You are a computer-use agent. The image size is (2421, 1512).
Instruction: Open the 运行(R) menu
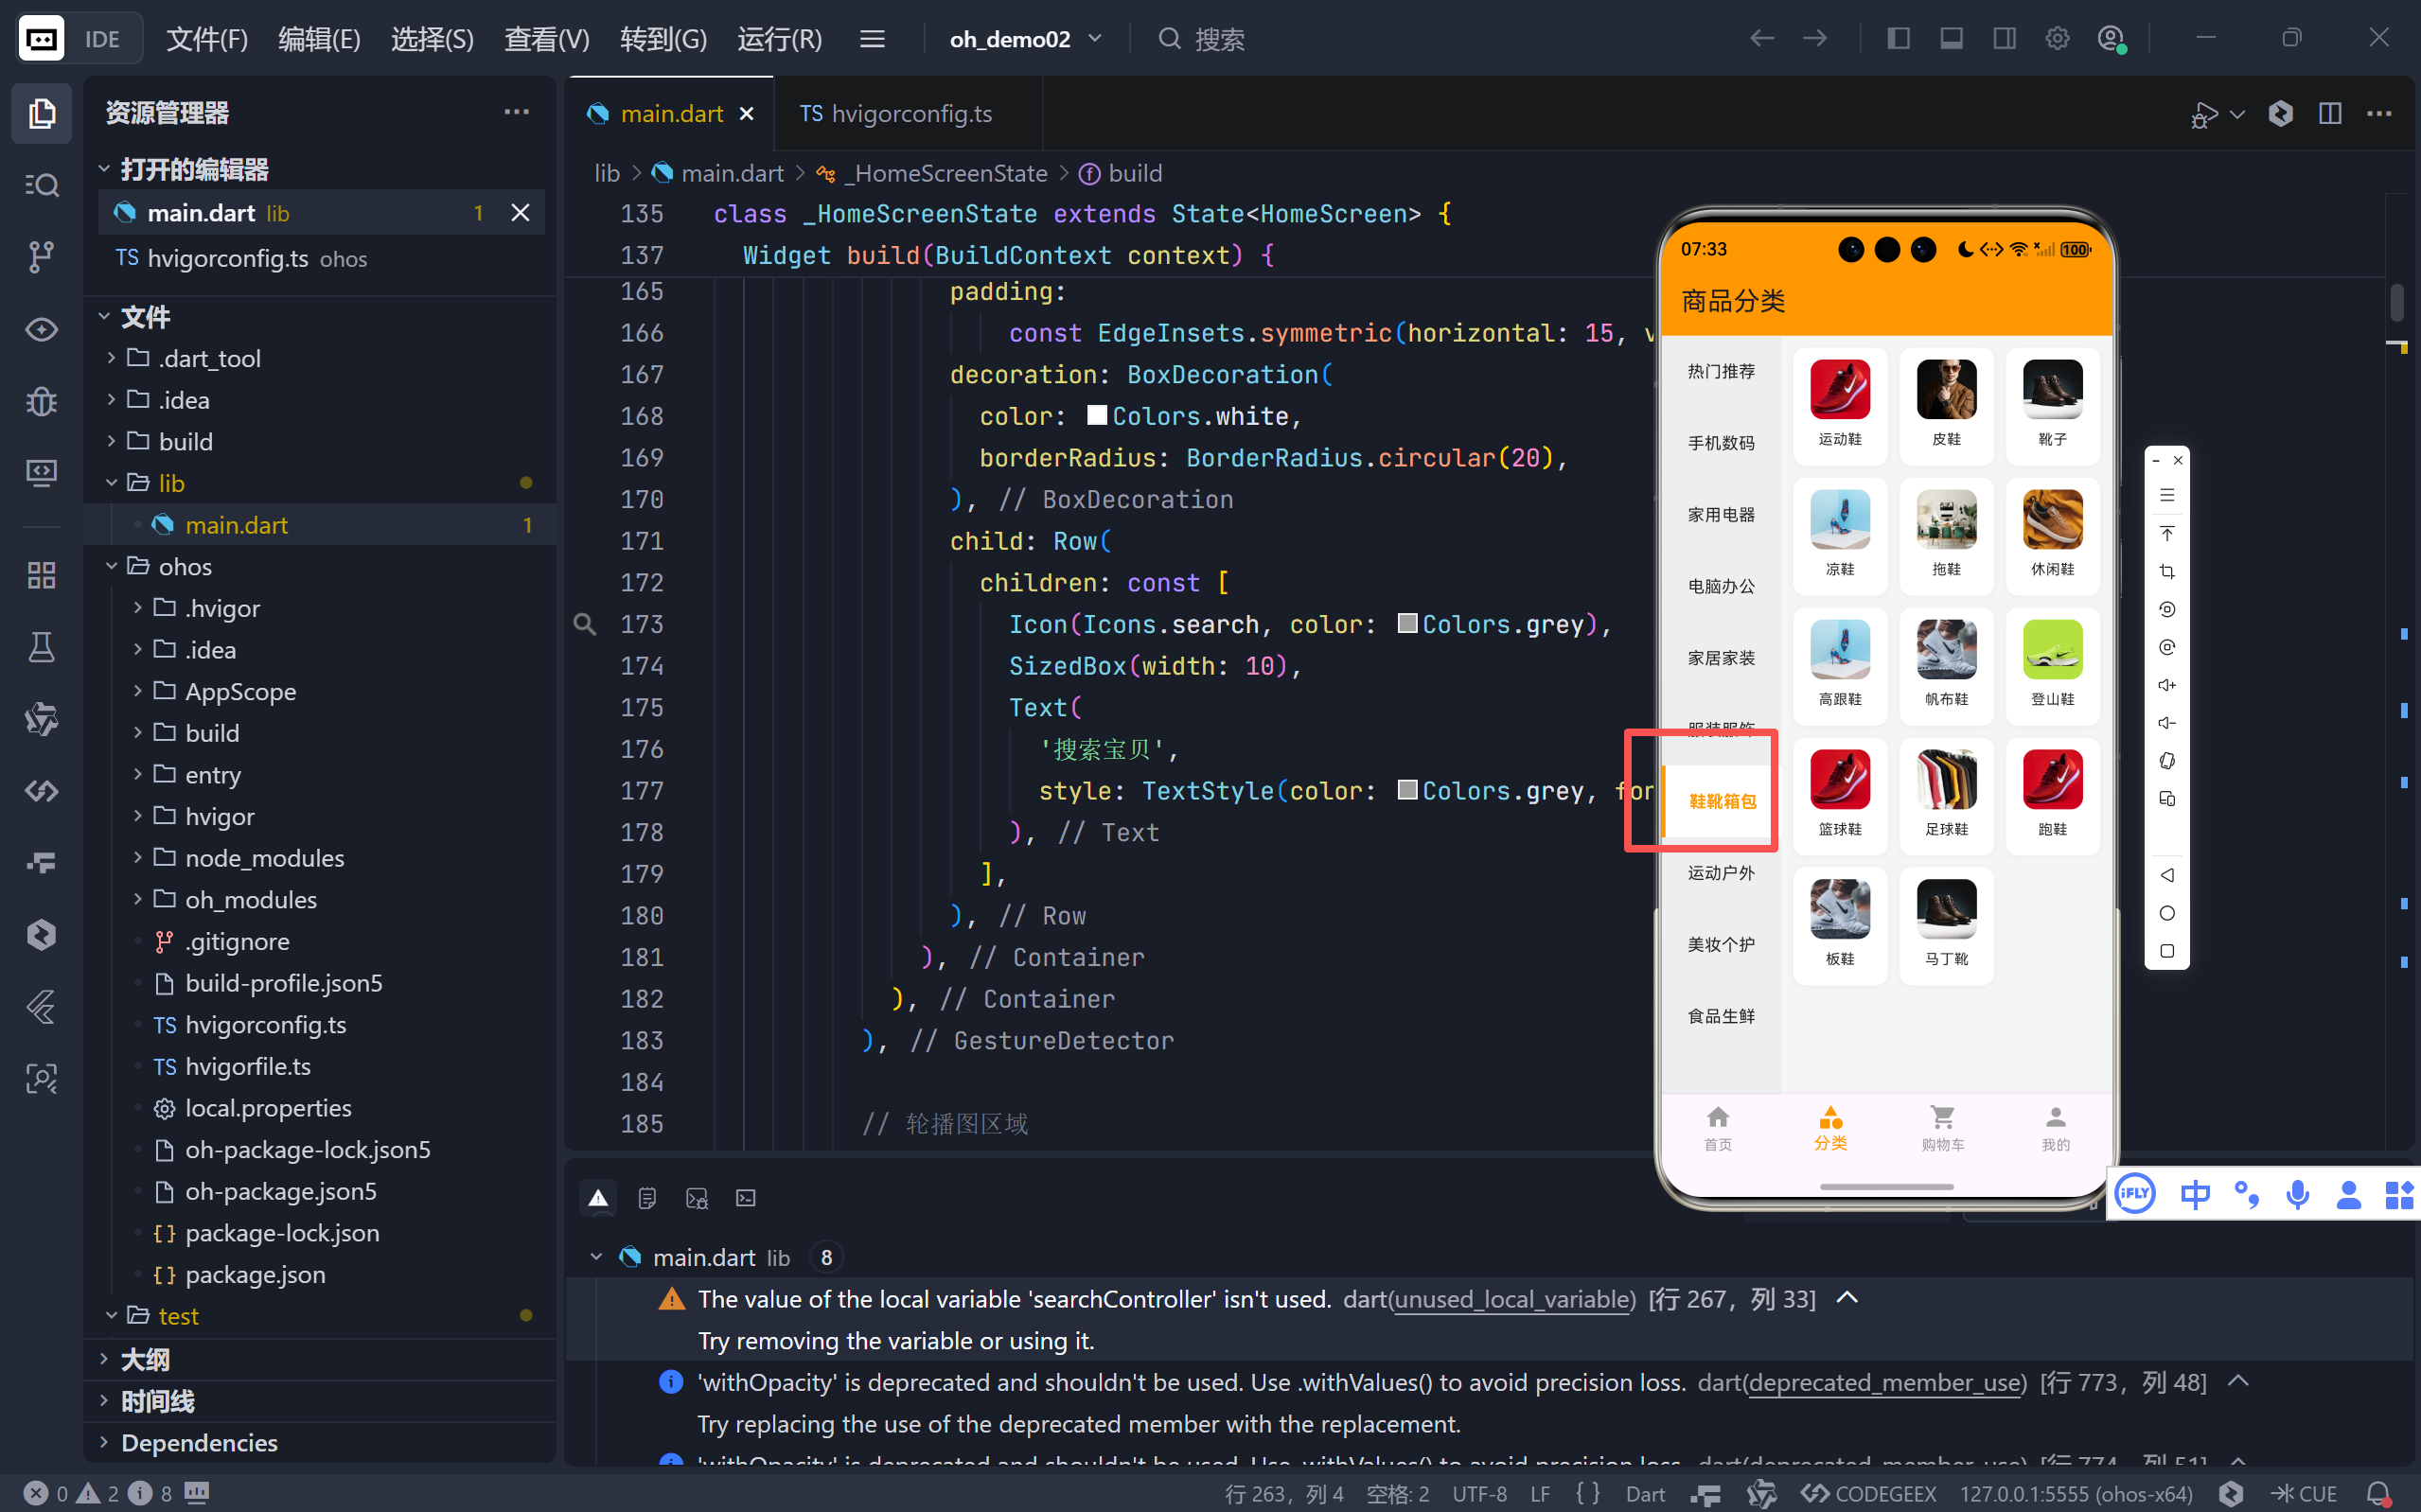click(779, 39)
